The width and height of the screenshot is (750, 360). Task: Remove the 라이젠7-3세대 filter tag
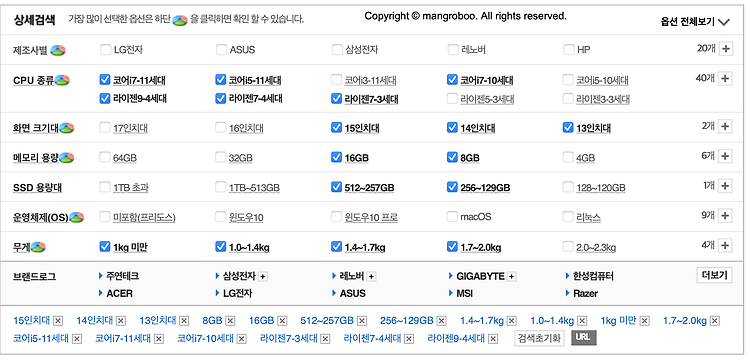pyautogui.click(x=325, y=339)
